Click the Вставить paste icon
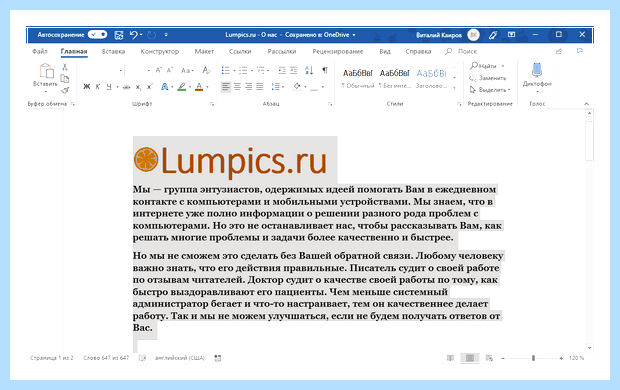Viewport: 620px width, 390px height. point(46,71)
